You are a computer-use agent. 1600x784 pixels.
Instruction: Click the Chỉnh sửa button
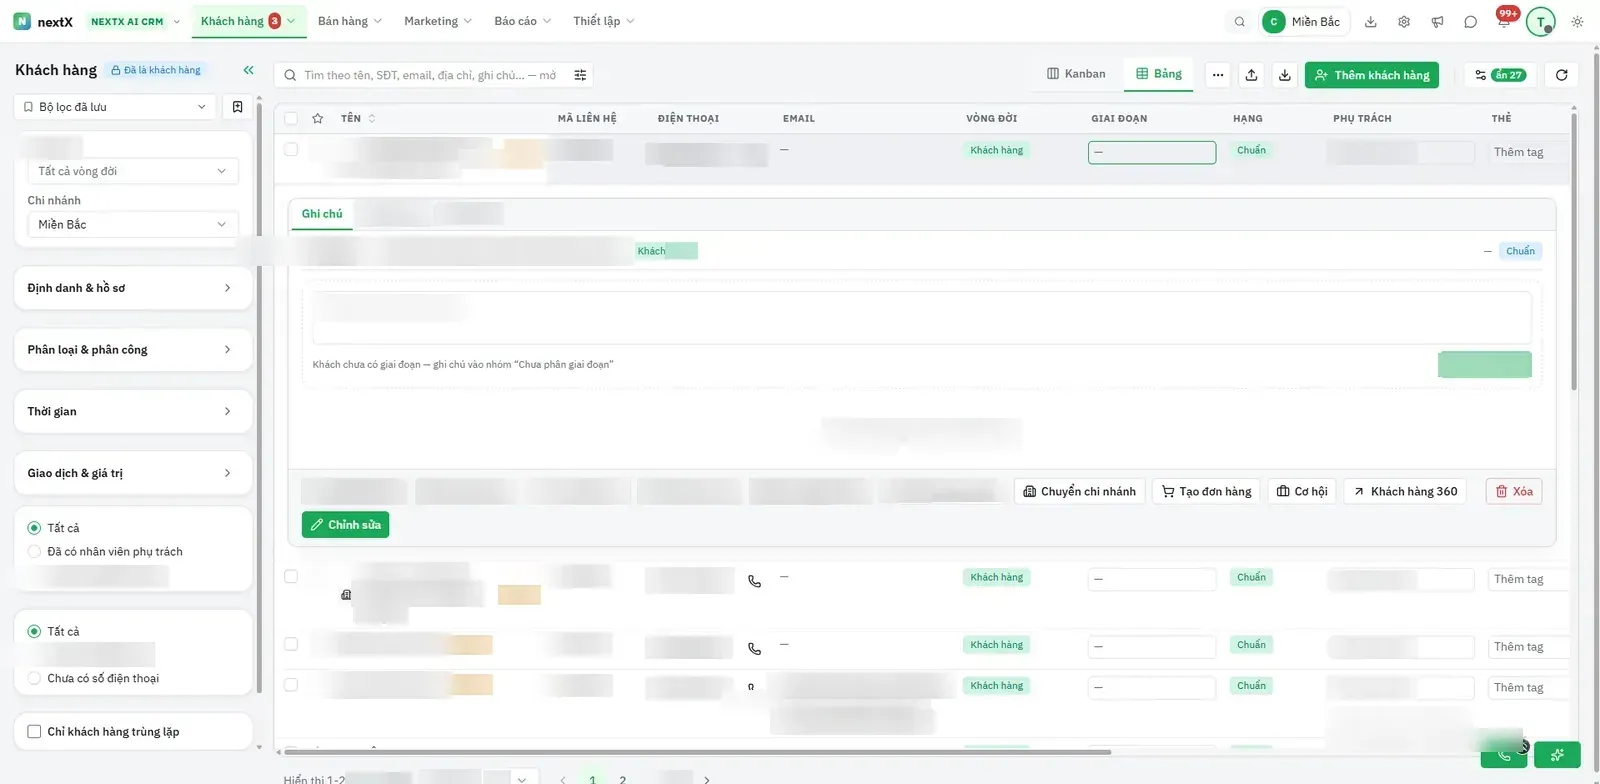[345, 525]
